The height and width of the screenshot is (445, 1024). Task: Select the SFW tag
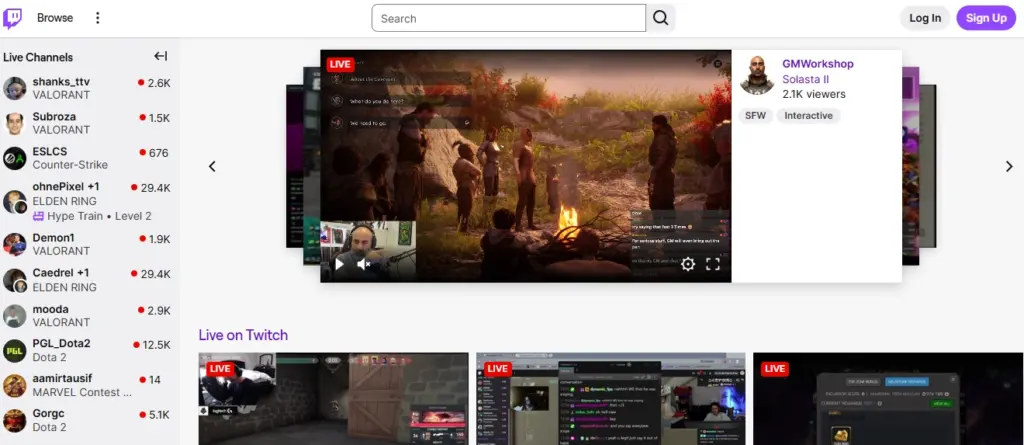click(x=756, y=116)
